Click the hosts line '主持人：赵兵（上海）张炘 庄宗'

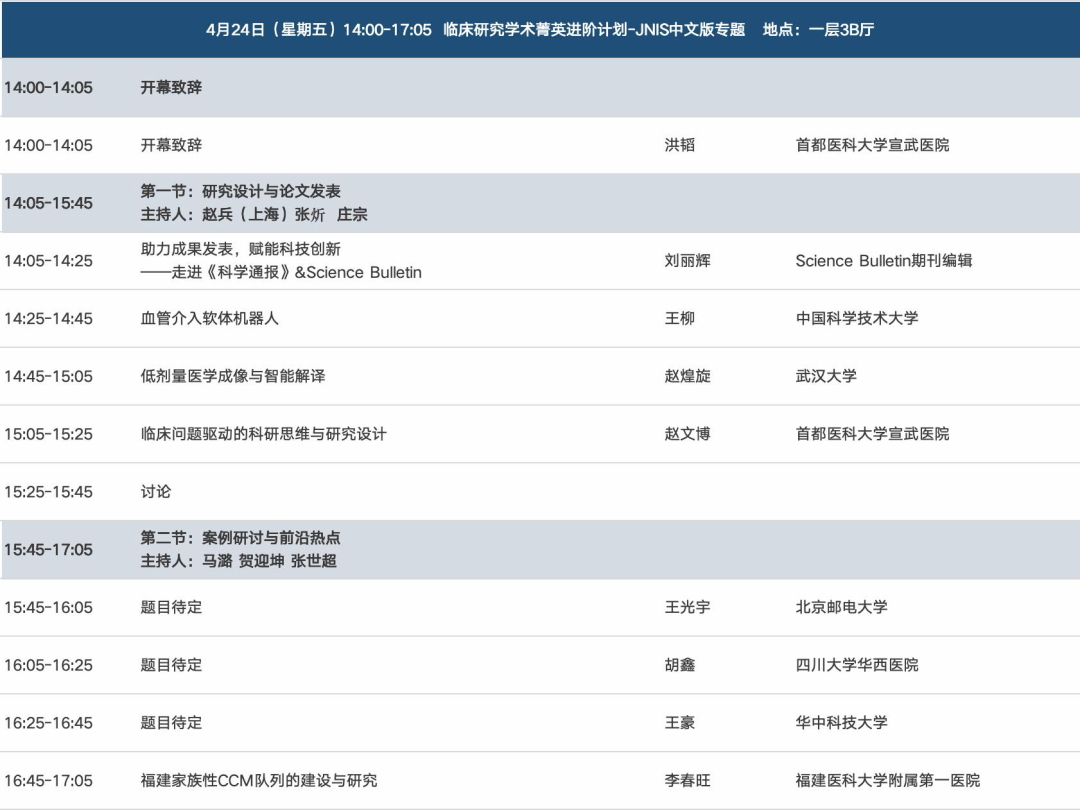(x=253, y=215)
